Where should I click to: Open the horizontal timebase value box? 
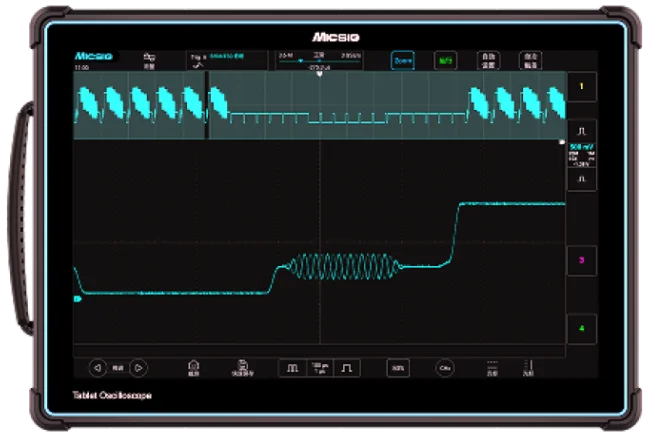click(320, 368)
